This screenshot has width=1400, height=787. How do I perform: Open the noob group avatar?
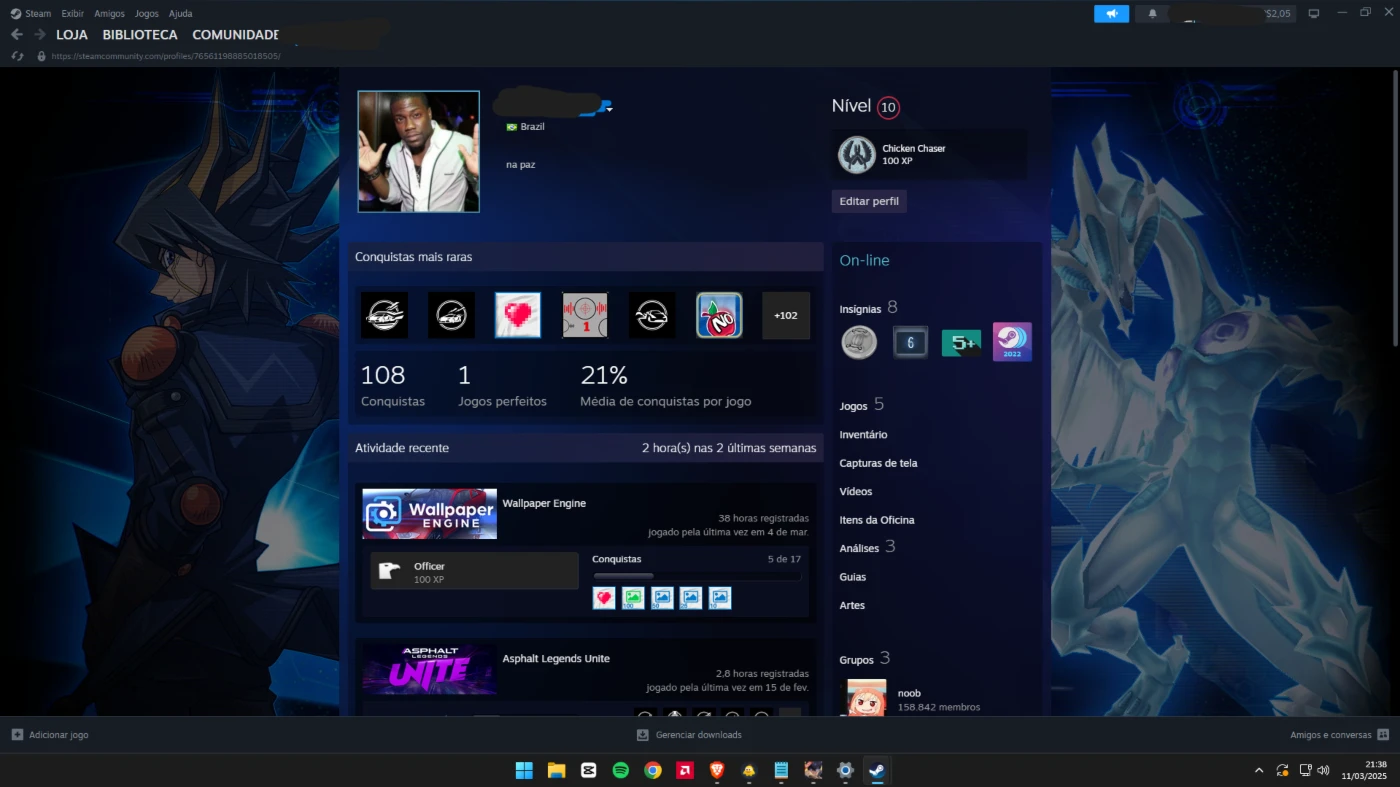tap(866, 698)
